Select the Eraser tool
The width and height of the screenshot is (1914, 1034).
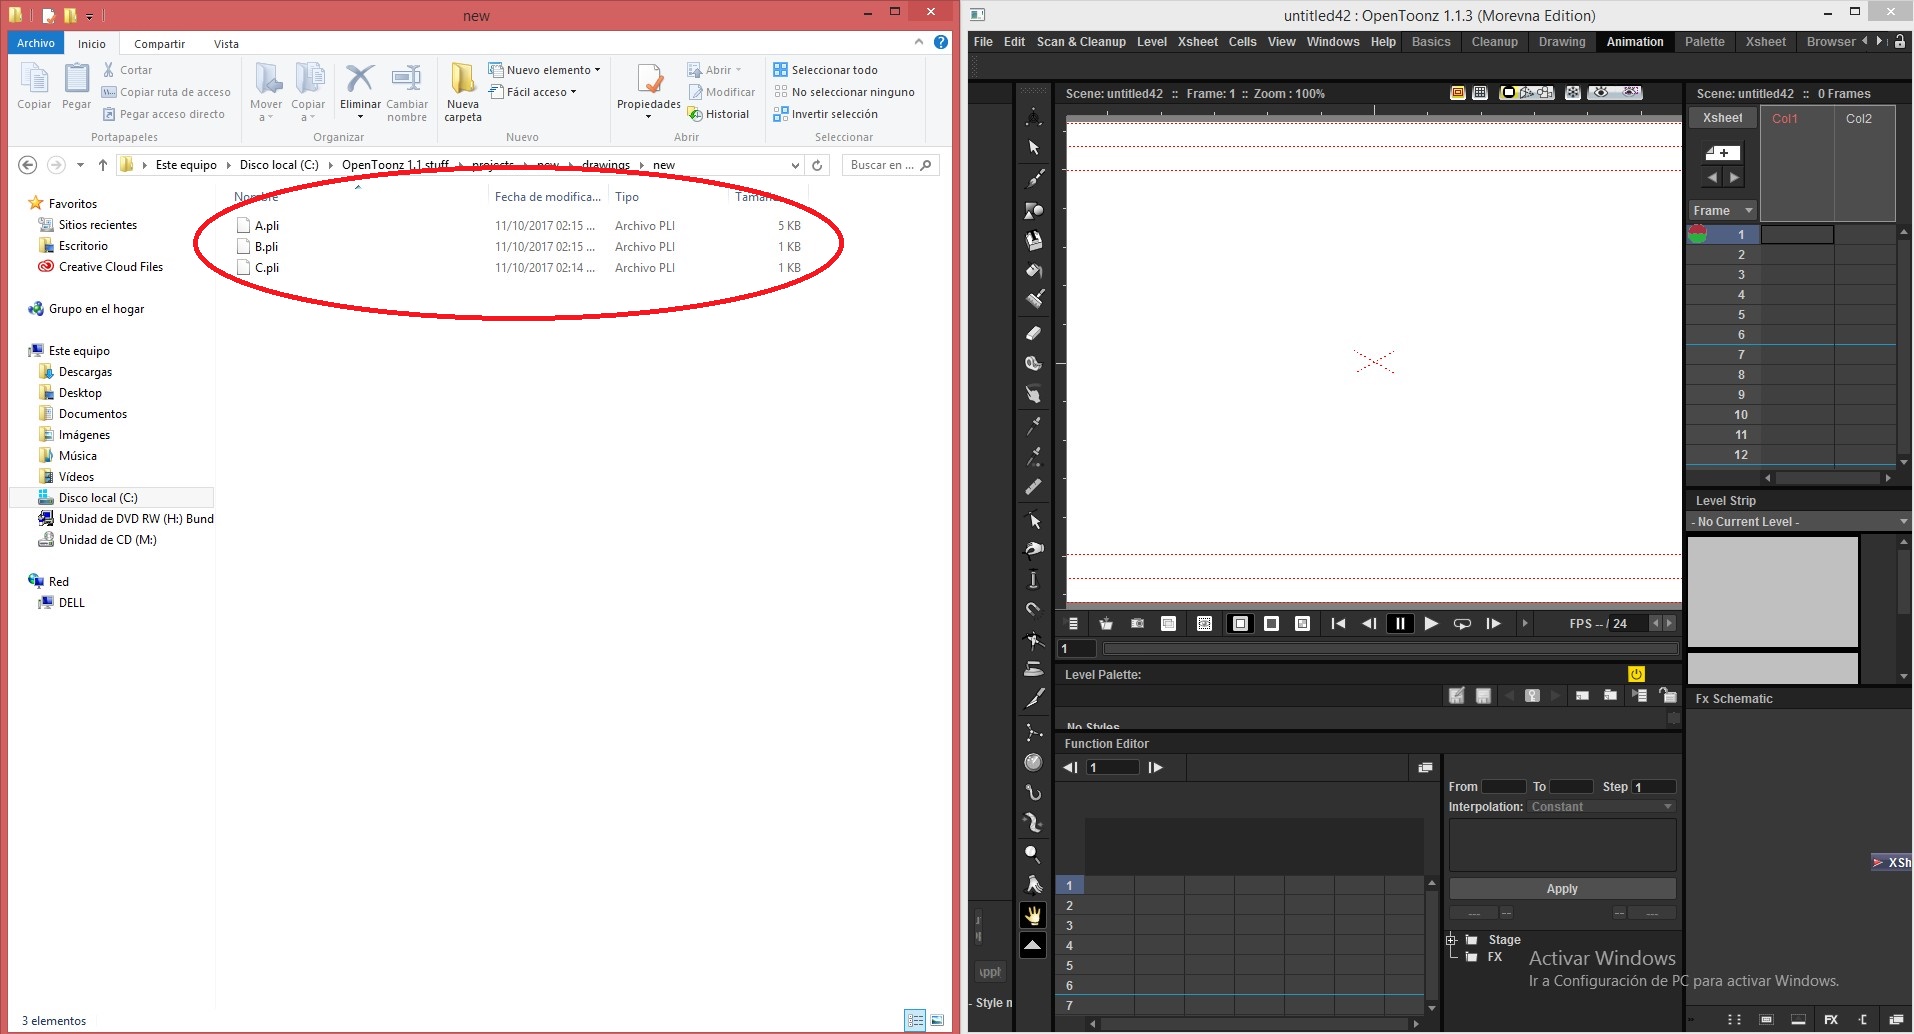(1034, 331)
